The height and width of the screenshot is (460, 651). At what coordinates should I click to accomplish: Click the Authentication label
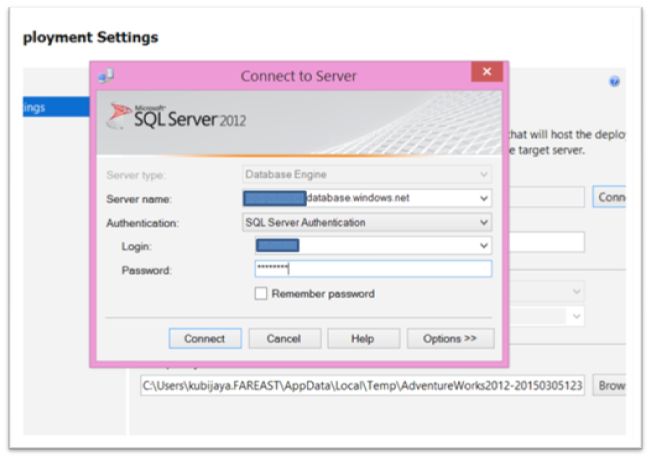coord(142,223)
